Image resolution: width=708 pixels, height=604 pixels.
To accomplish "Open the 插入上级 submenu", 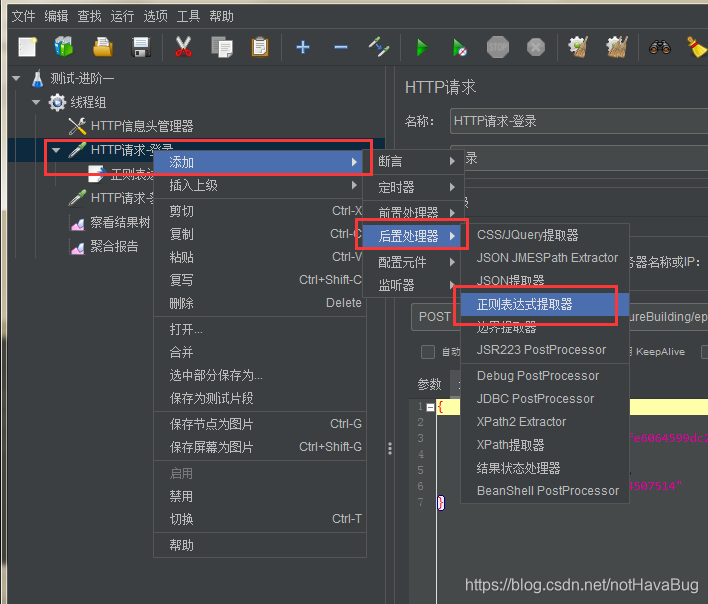I will 259,185.
